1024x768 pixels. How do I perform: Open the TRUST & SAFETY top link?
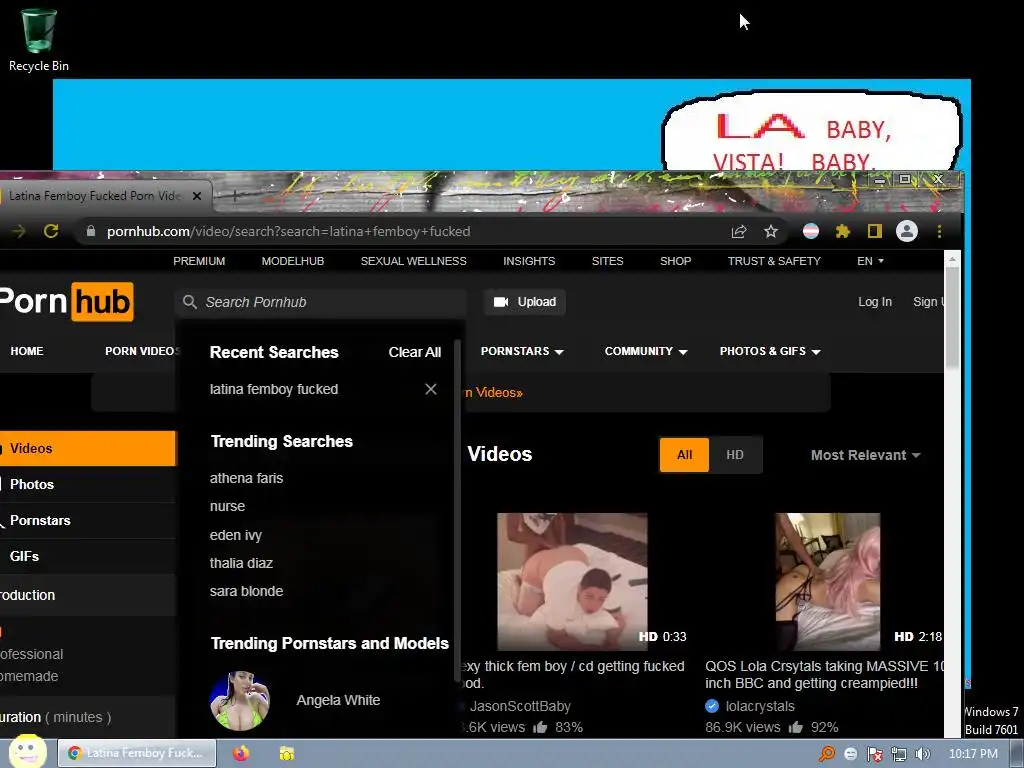tap(774, 261)
